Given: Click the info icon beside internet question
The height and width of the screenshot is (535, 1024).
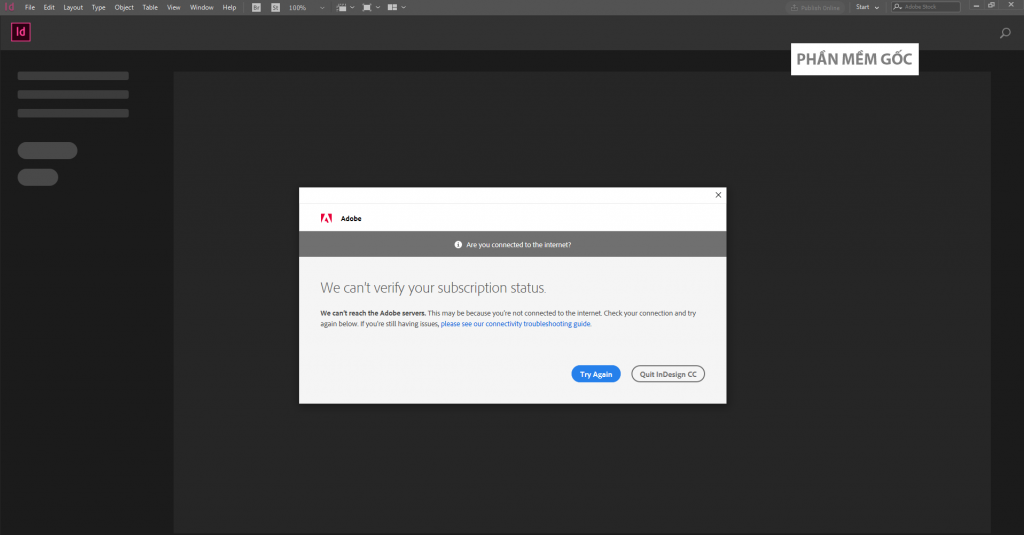Looking at the screenshot, I should (458, 244).
